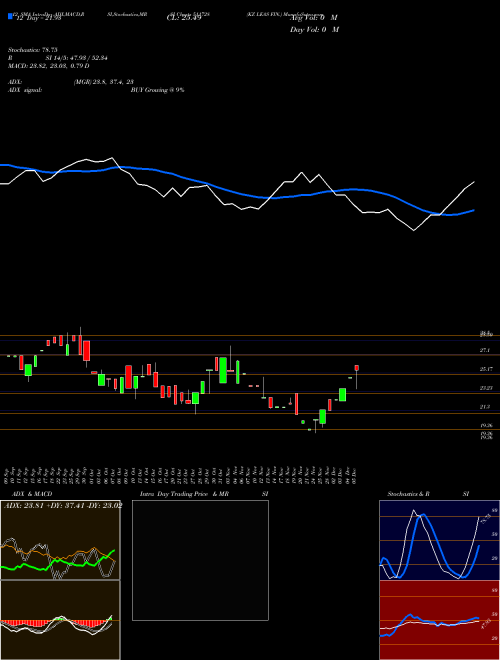Click the 'Intra Day Trading Price & MR' title

click(184, 494)
